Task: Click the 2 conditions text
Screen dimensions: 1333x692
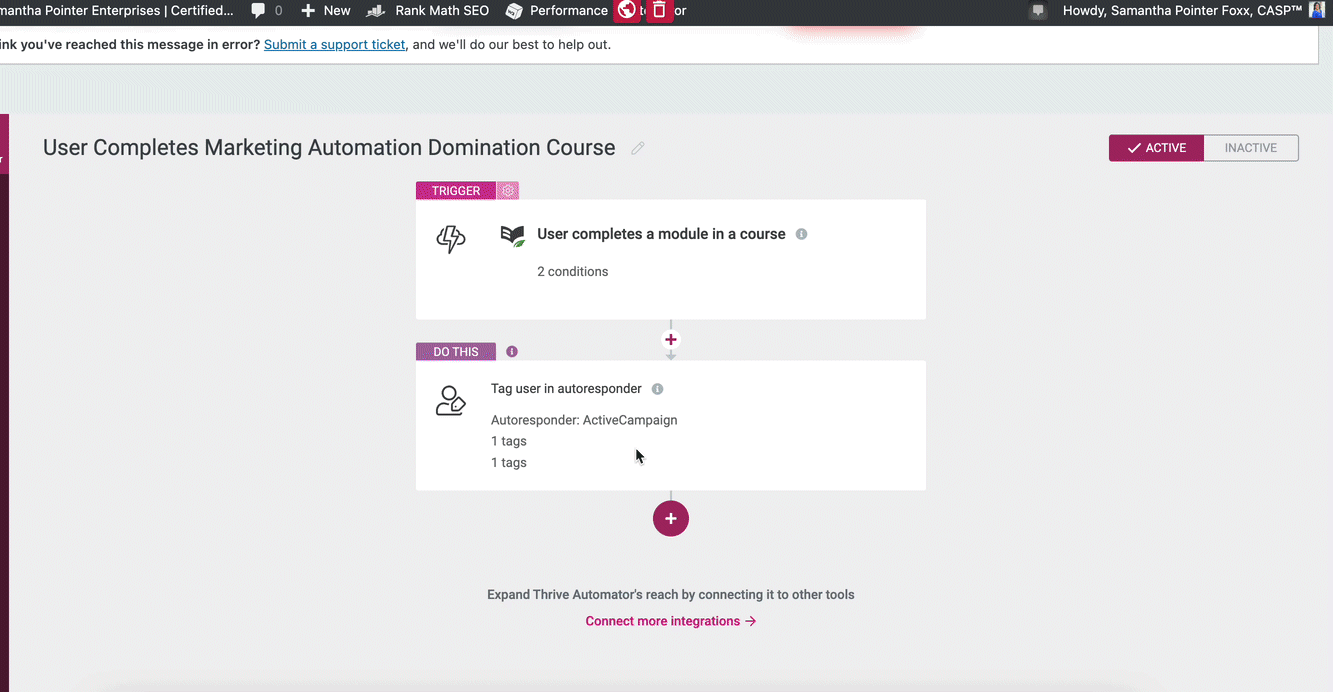Action: point(572,271)
